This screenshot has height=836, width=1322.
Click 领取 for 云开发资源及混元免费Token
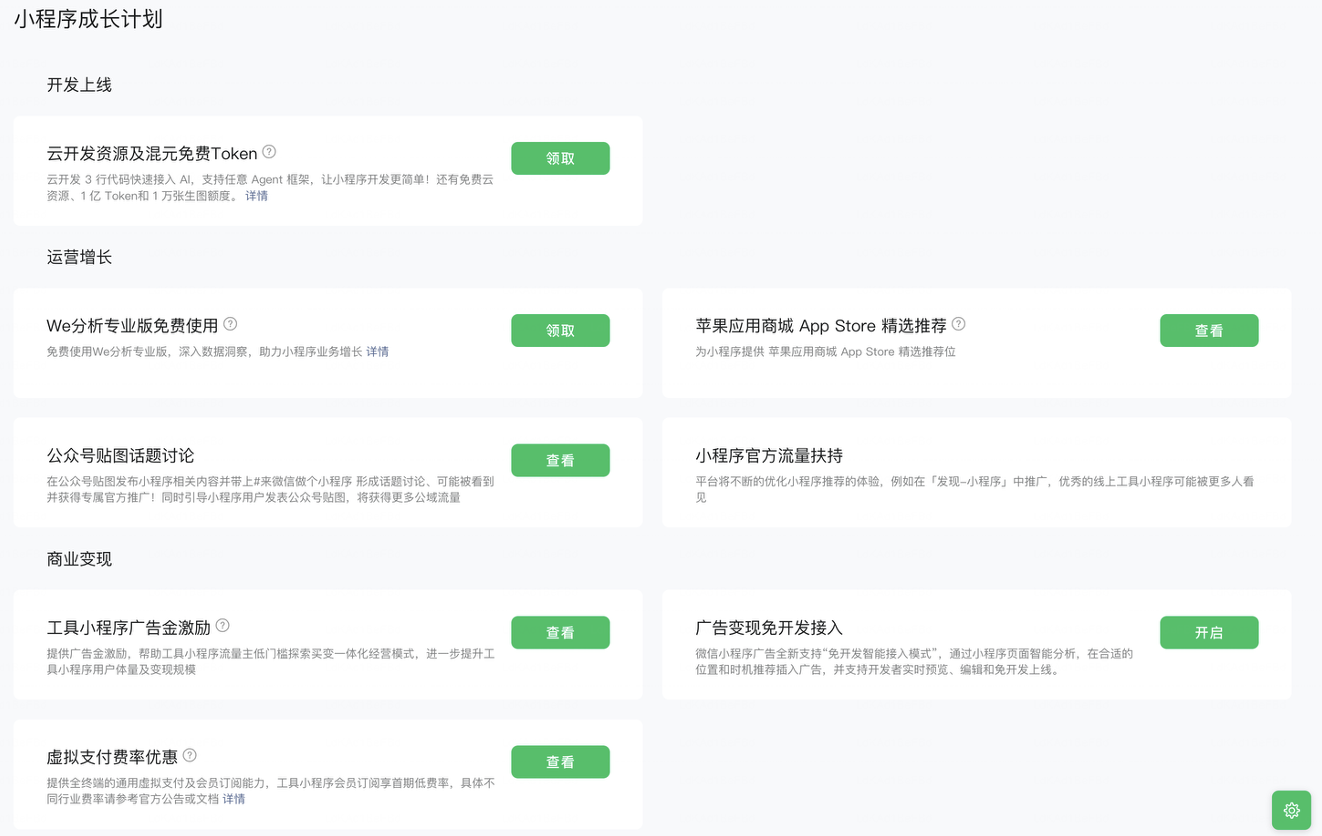click(x=560, y=158)
